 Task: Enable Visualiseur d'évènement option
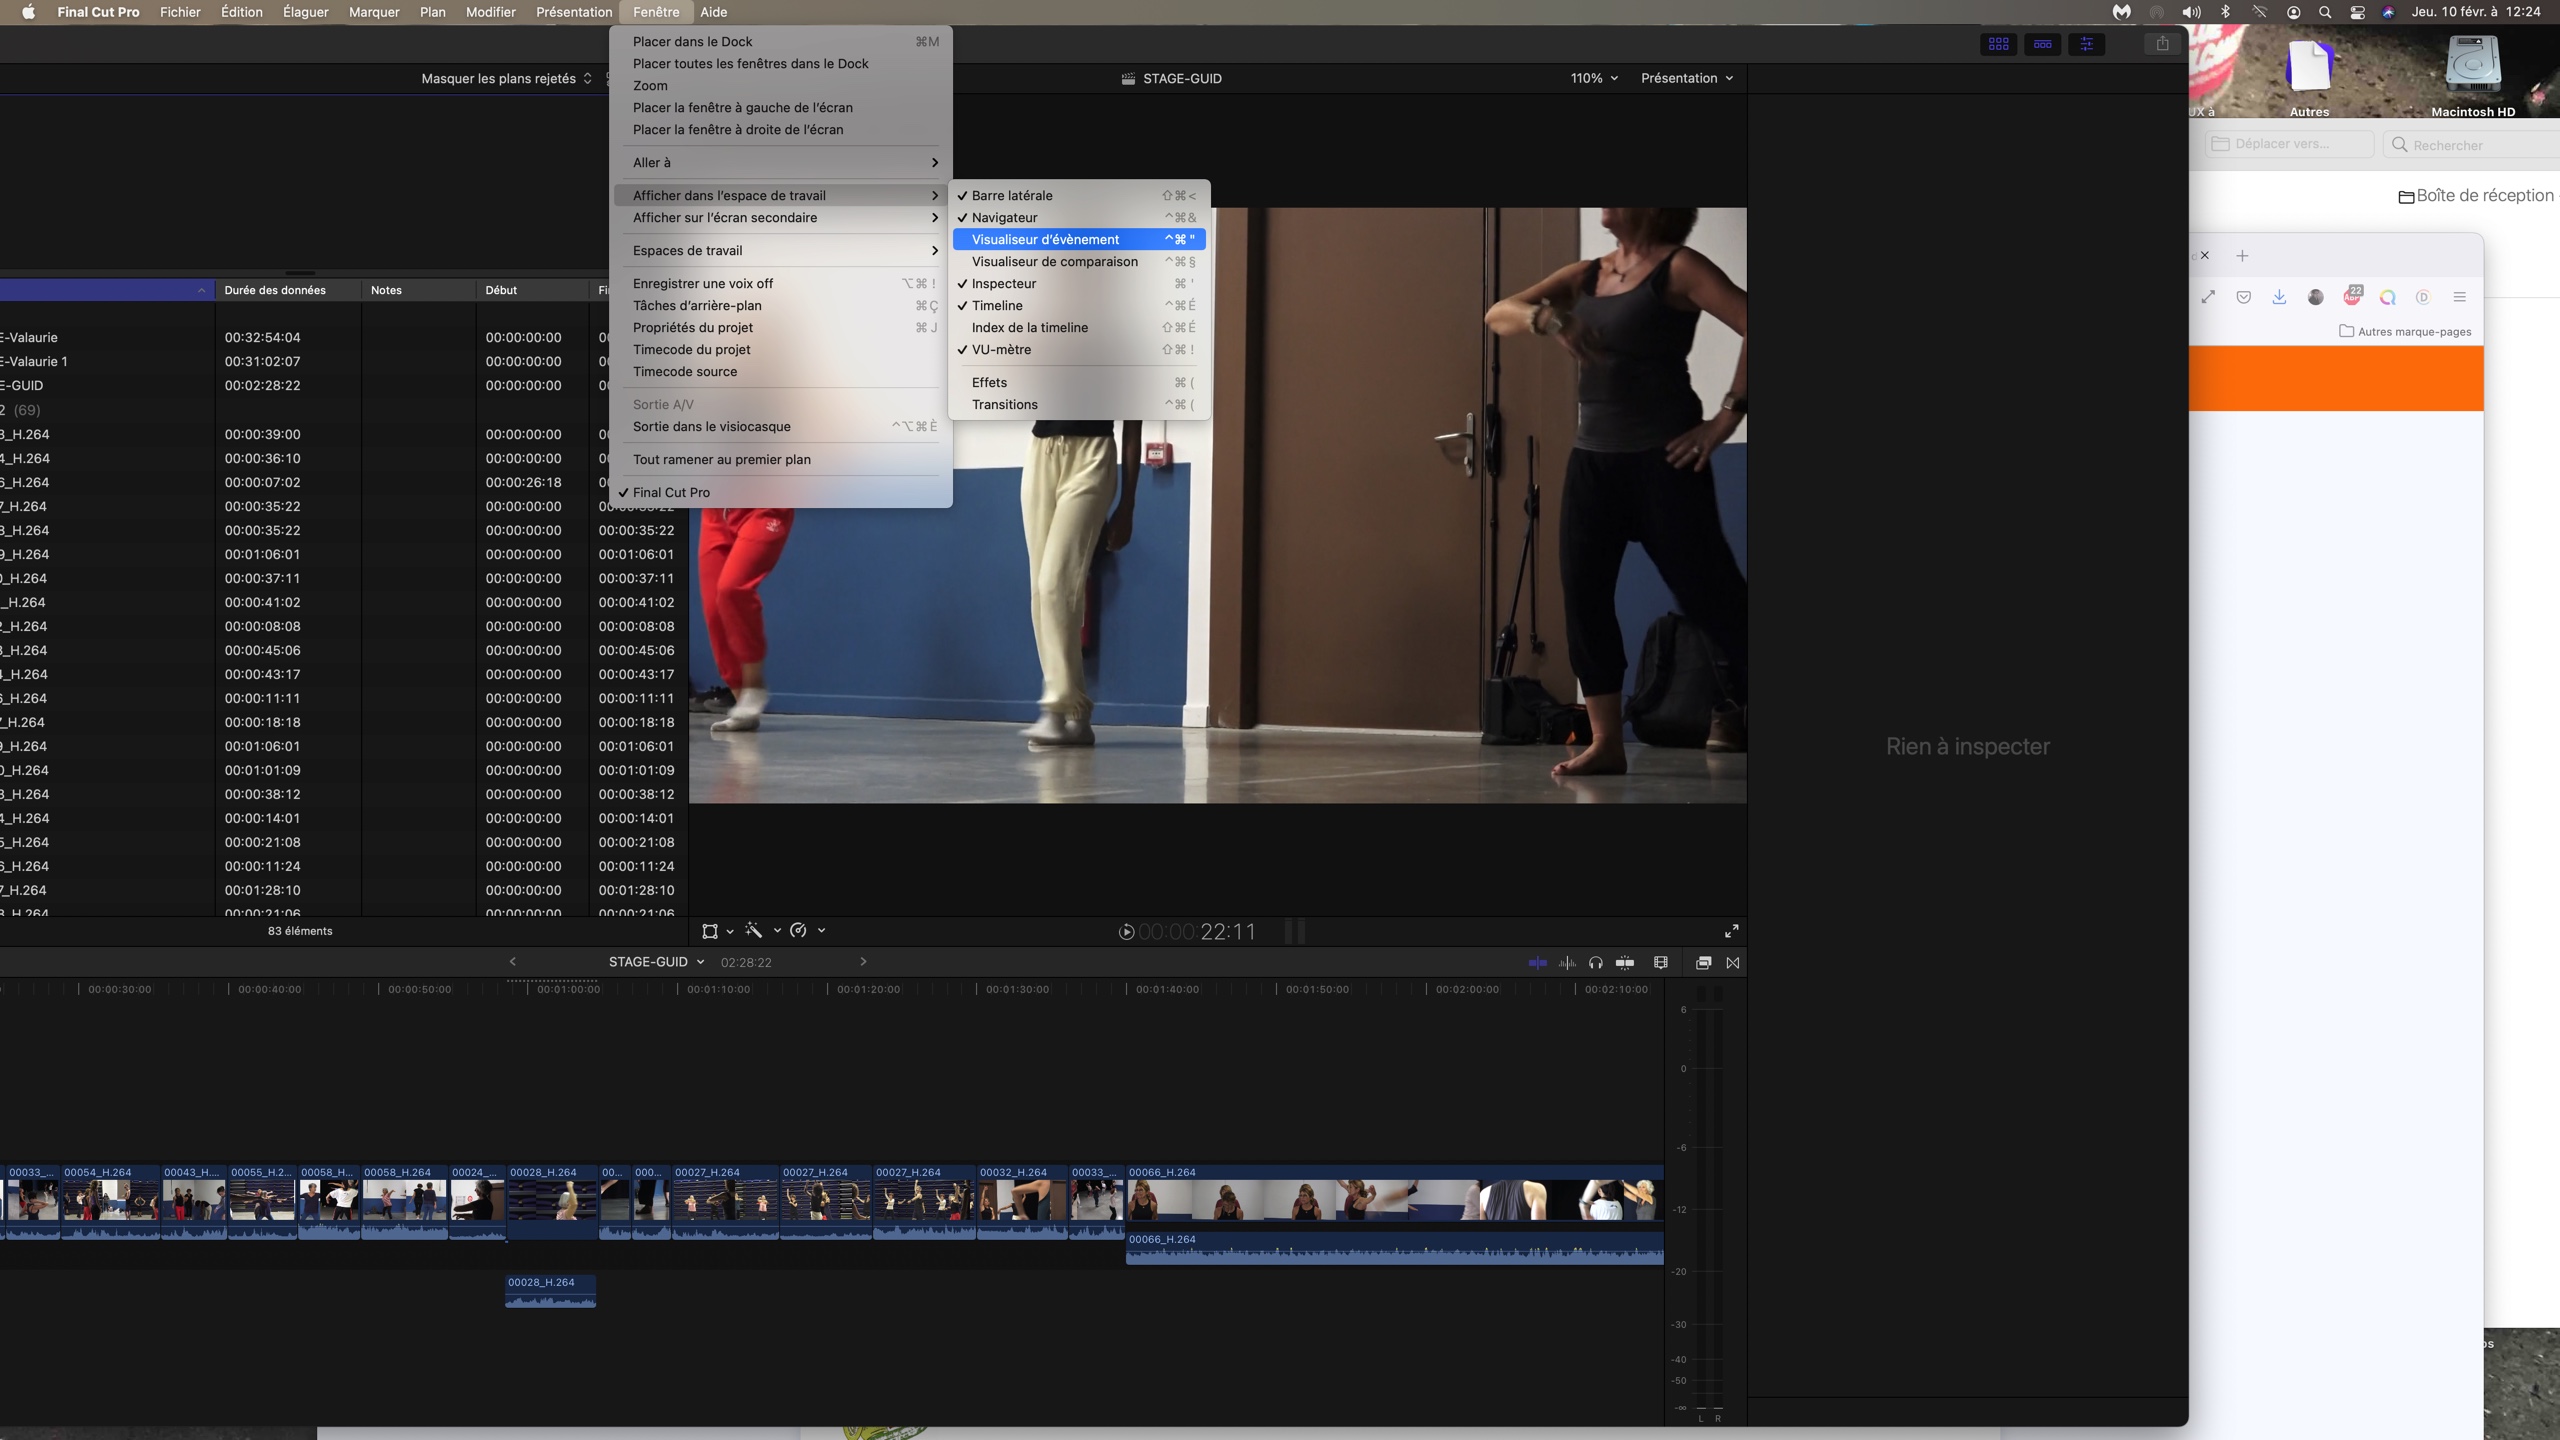click(x=1079, y=239)
